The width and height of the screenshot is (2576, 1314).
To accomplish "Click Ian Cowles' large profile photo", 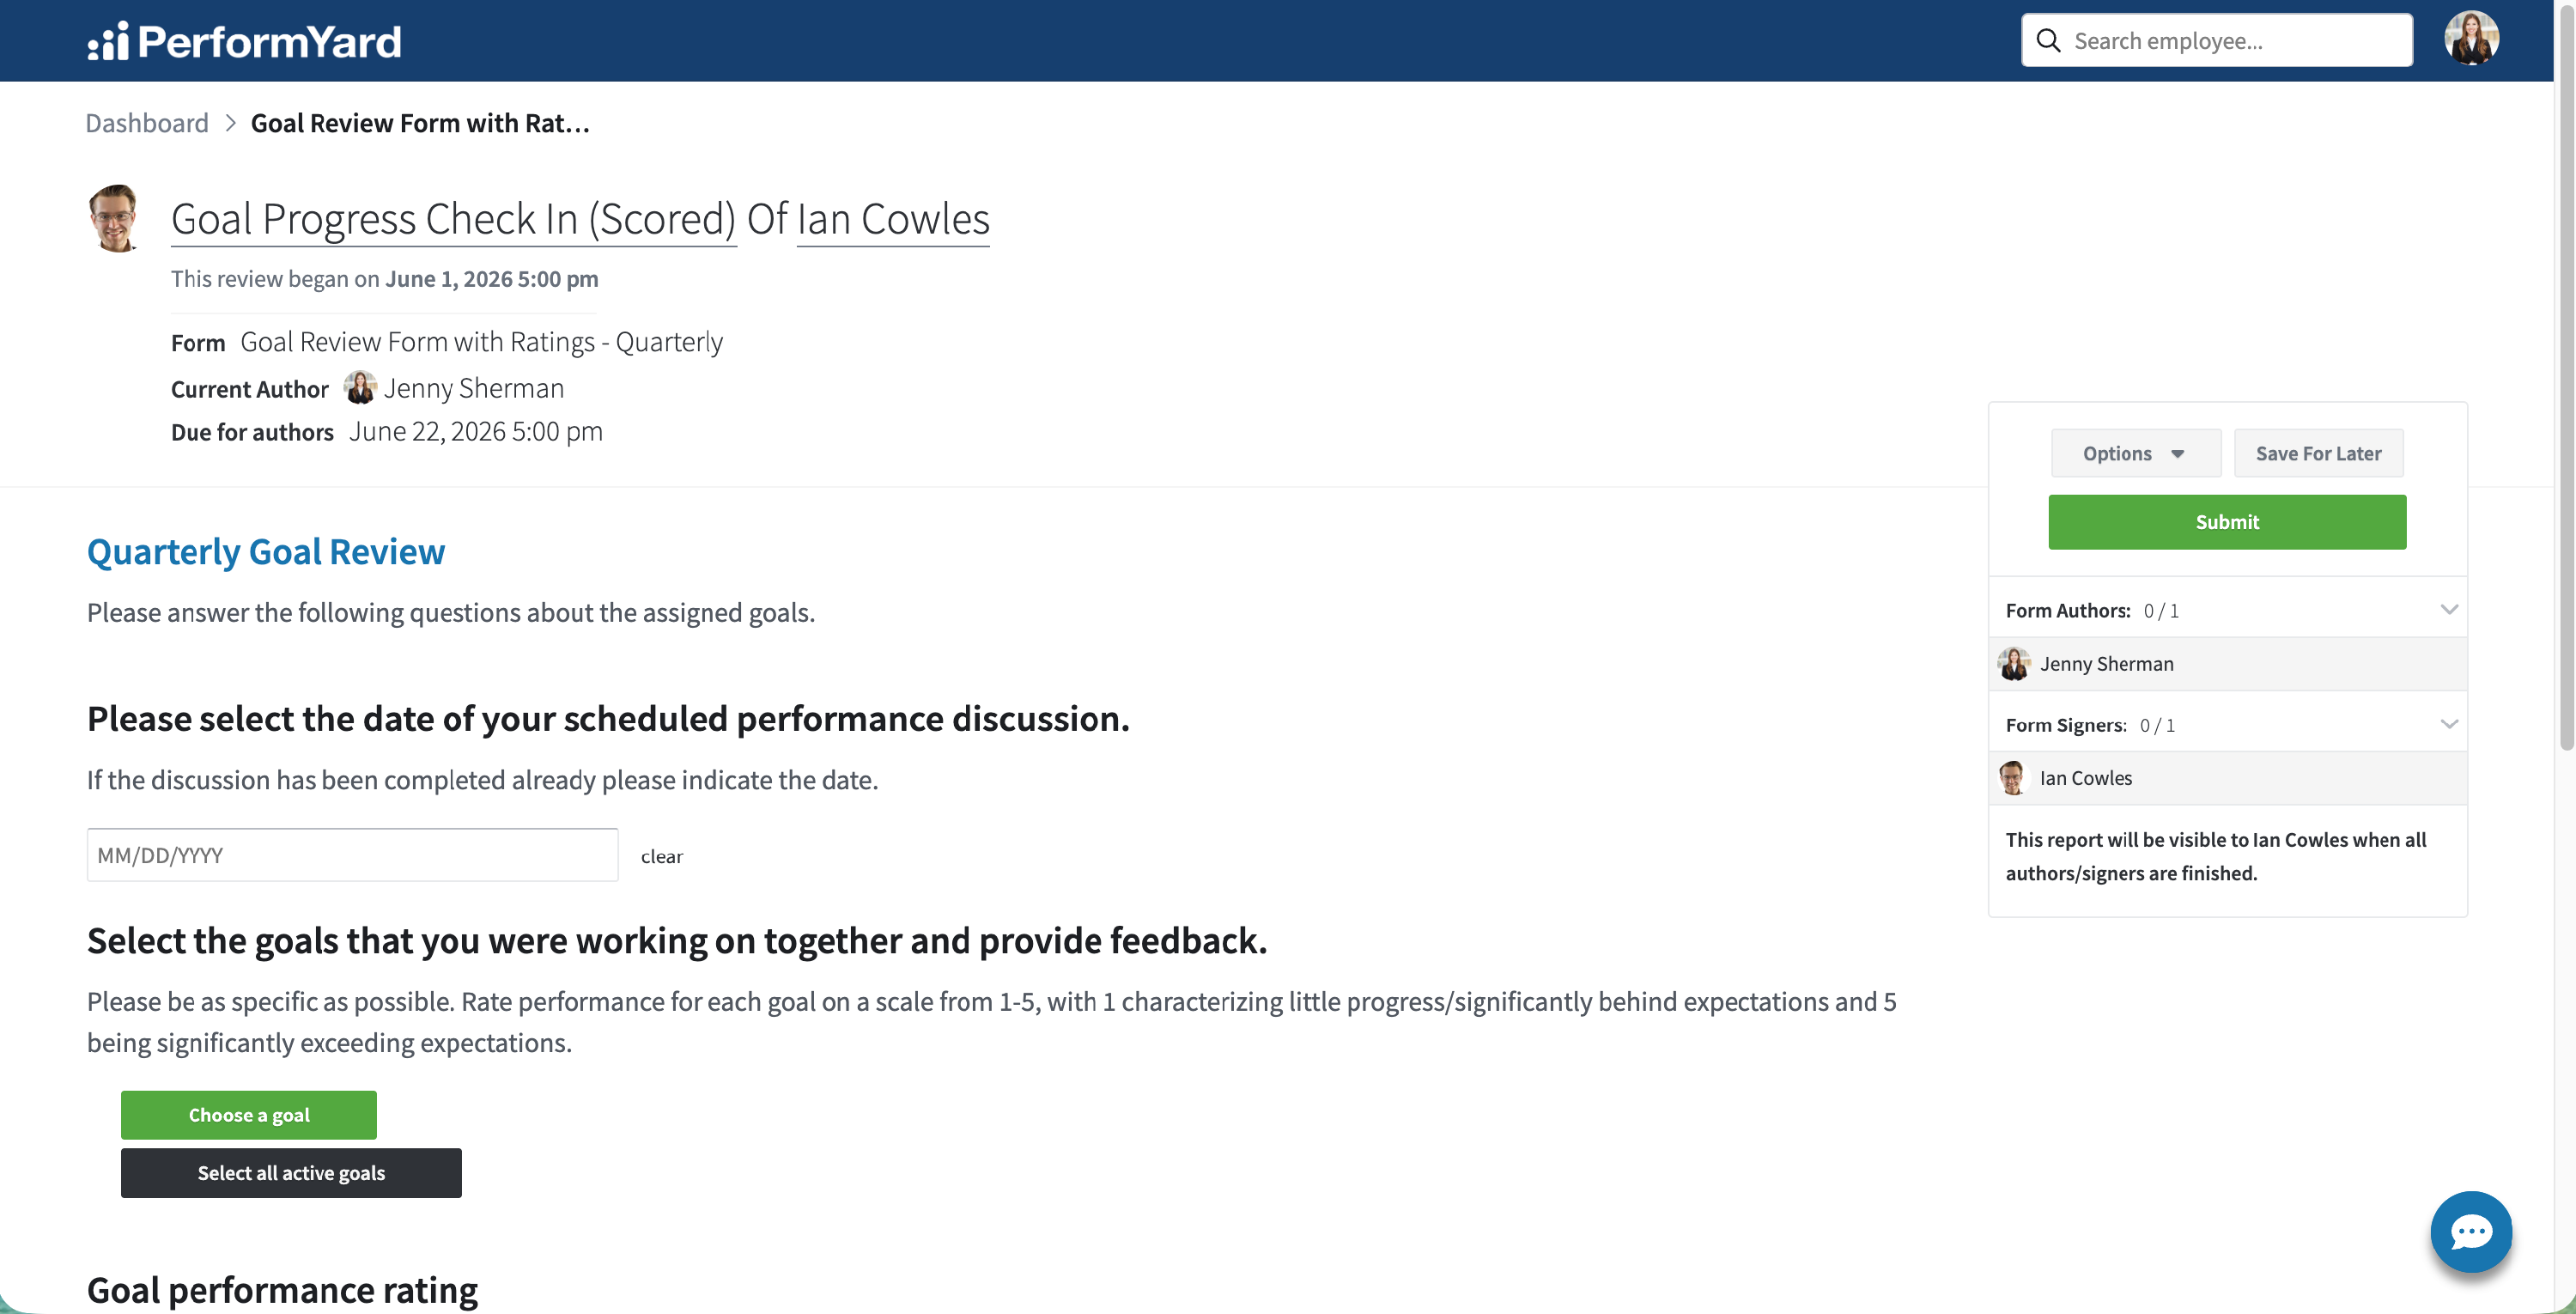I will point(114,217).
